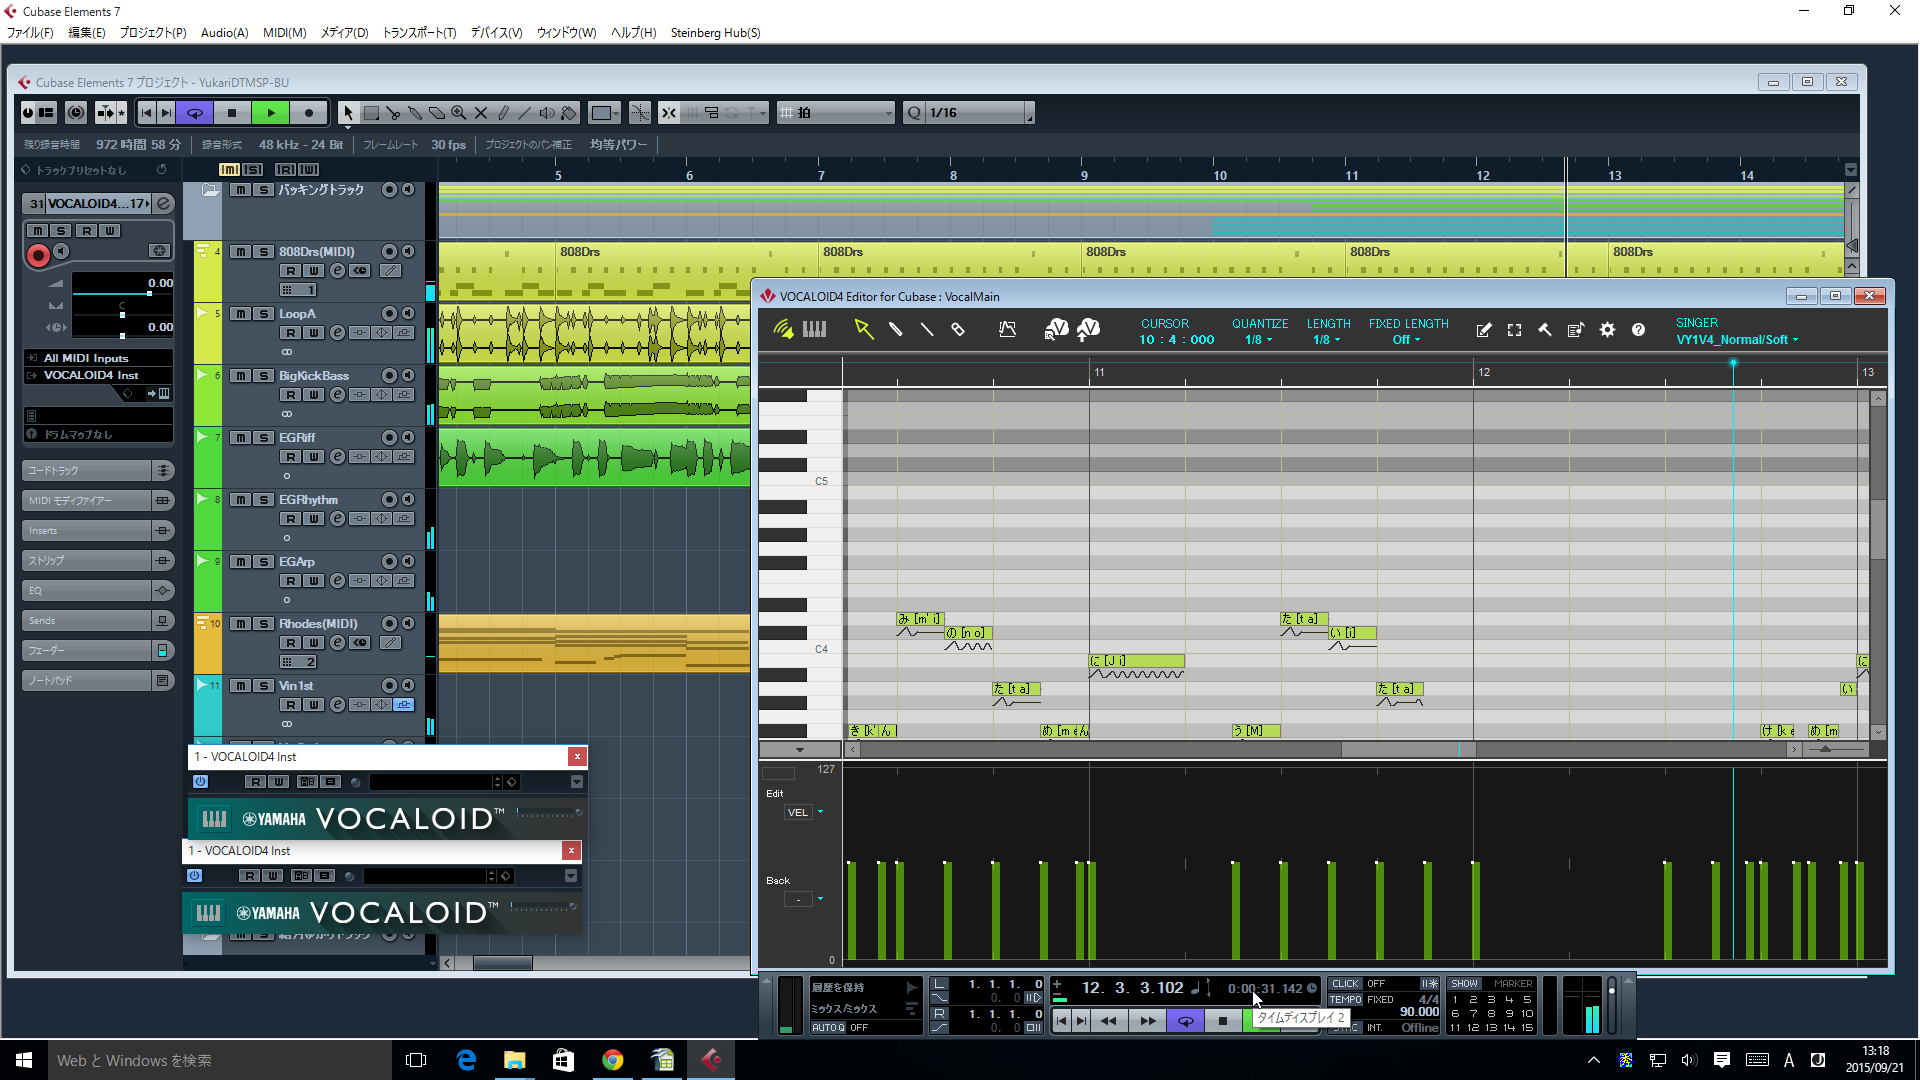Click the VOCALOID fullscreen expand icon

point(1515,330)
